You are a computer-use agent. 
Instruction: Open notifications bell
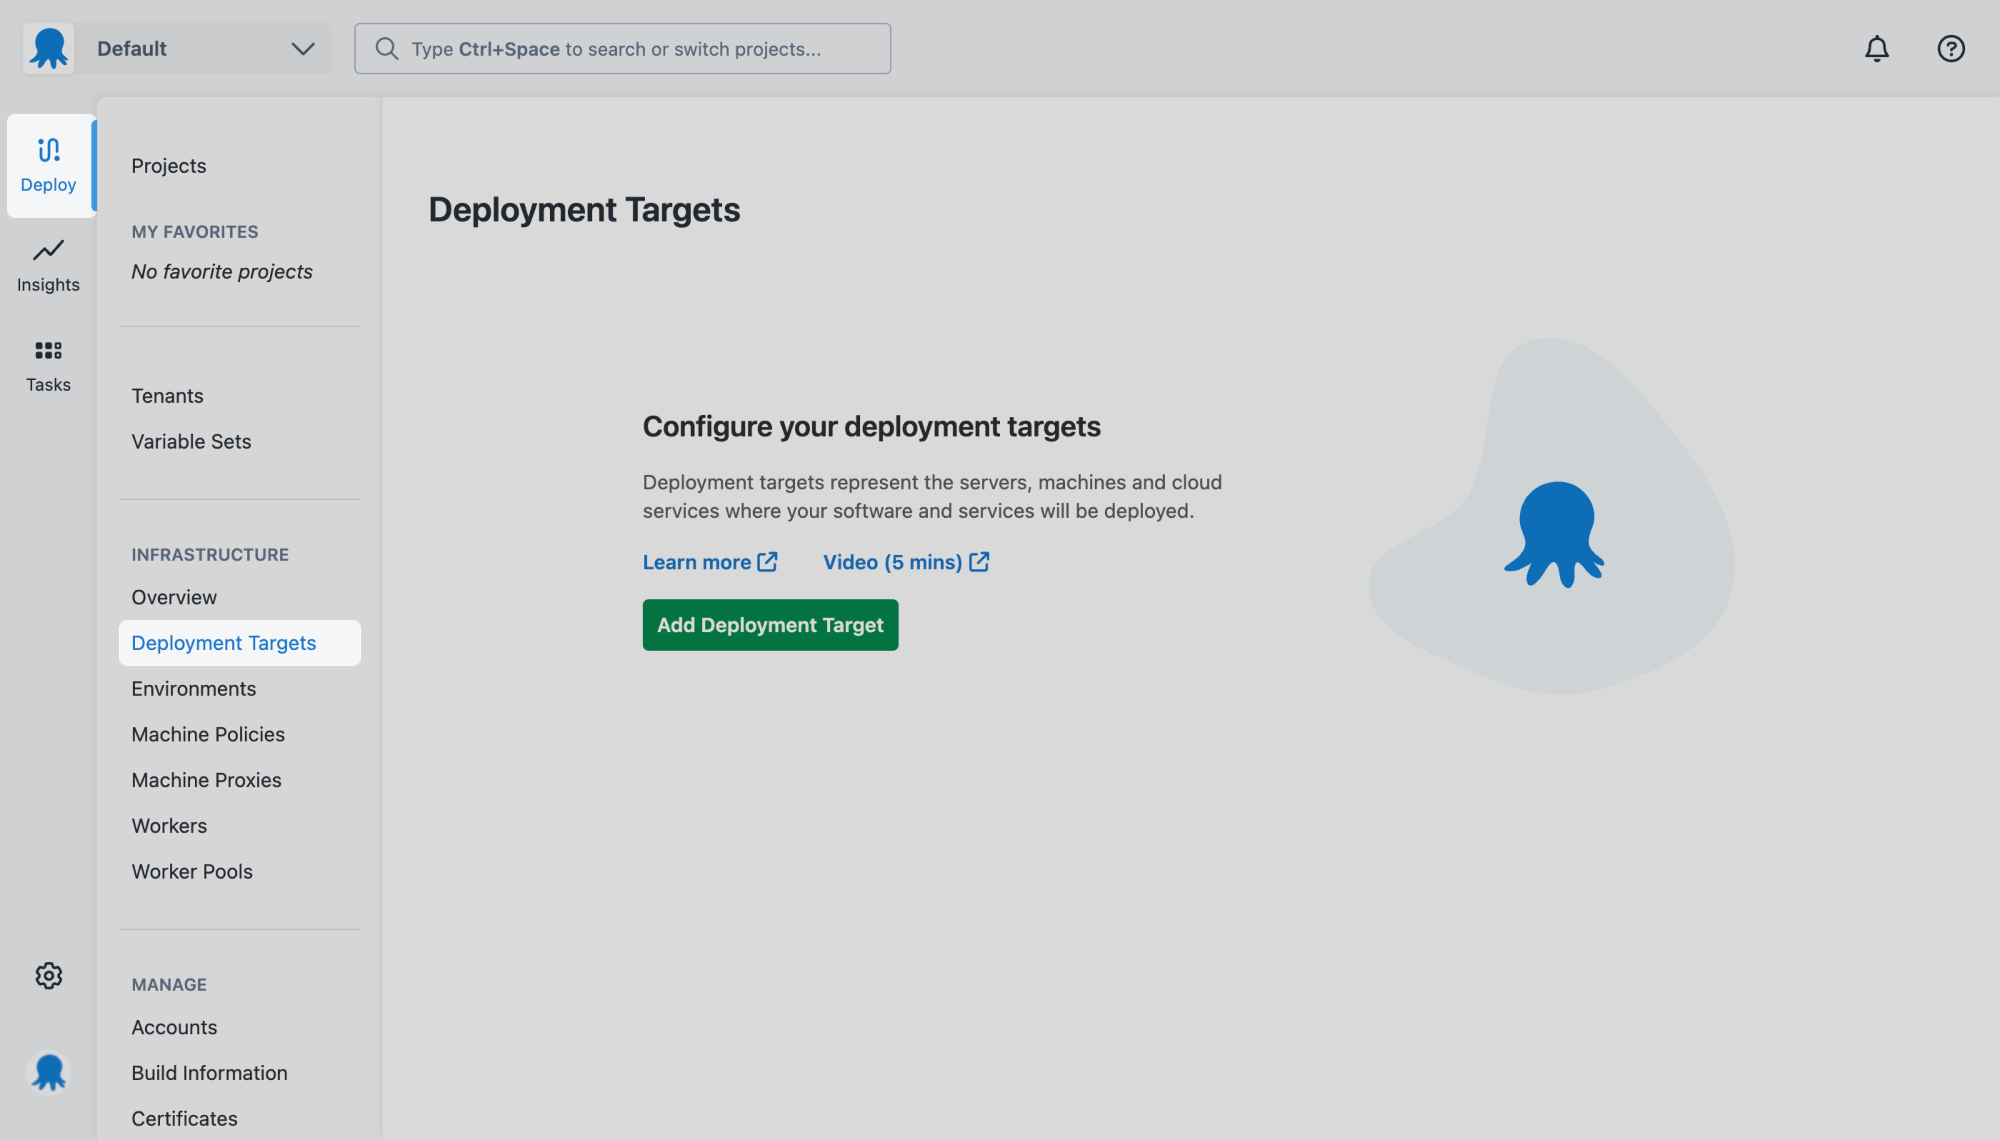point(1877,49)
